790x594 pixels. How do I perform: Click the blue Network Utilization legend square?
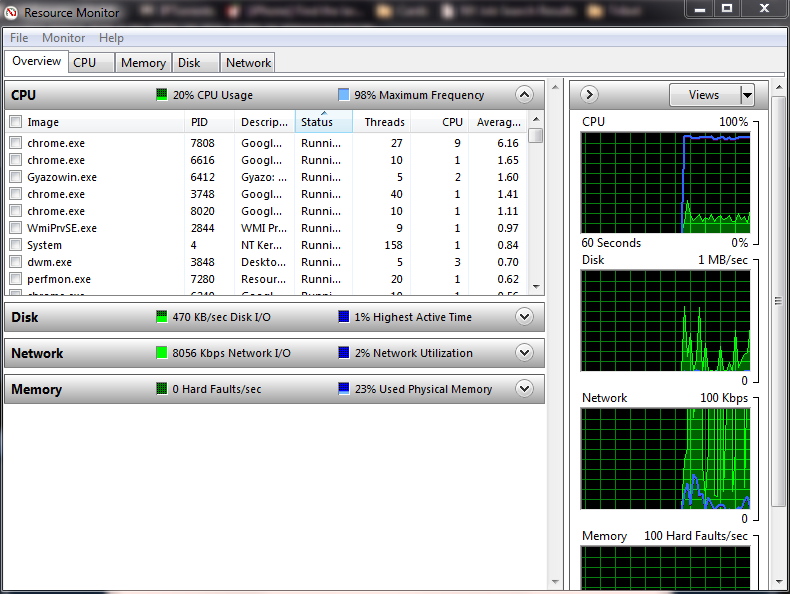tap(344, 353)
